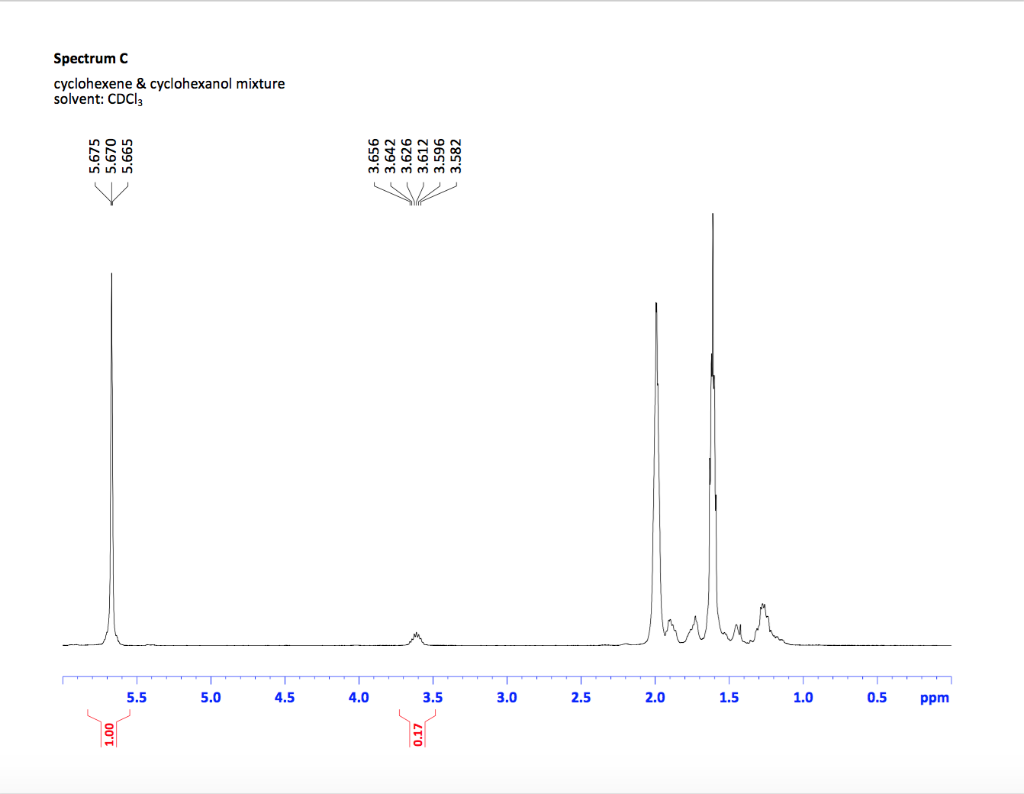The width and height of the screenshot is (1024, 794).
Task: Expand the bracket above the 5.6 peaks
Action: tap(111, 190)
